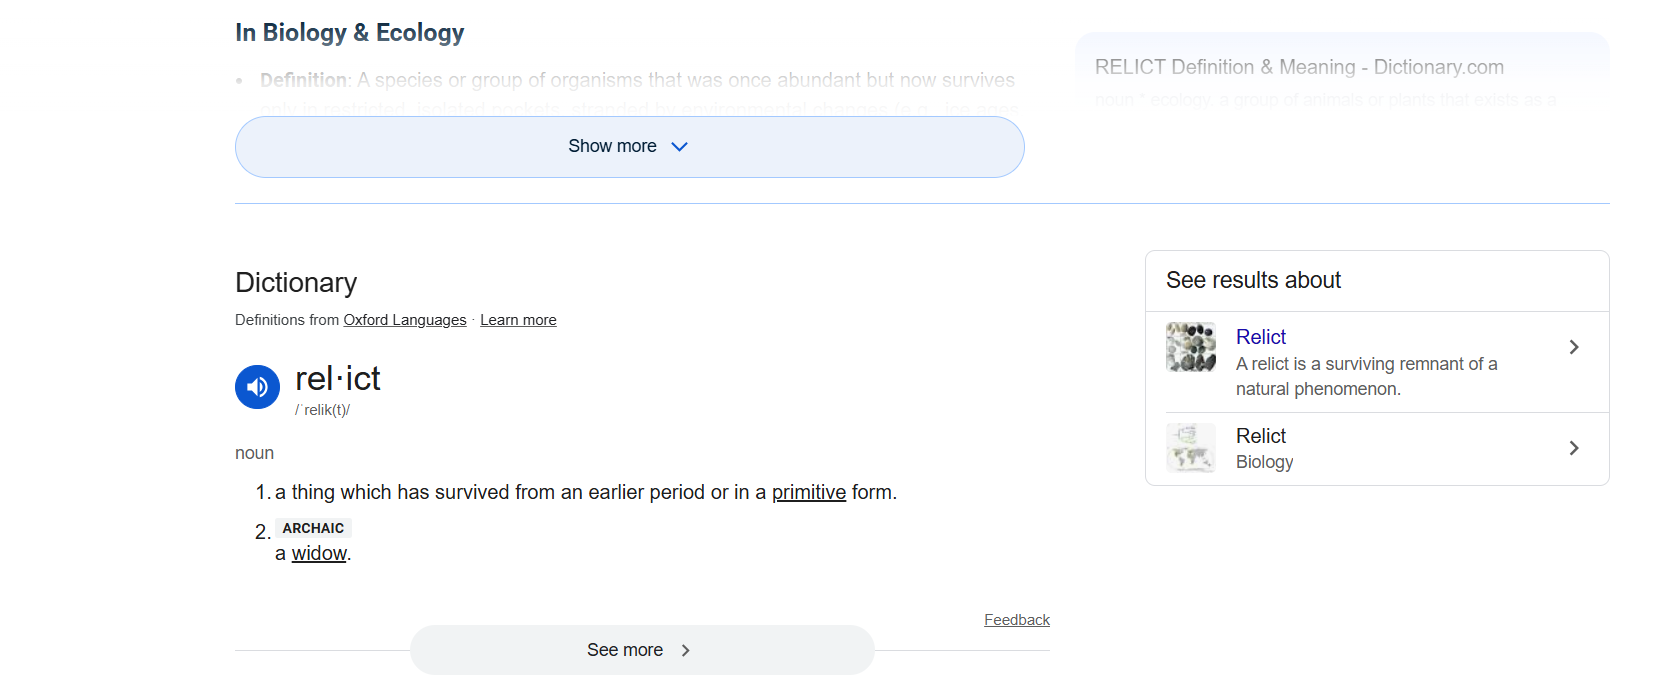Send feedback via the Feedback link
This screenshot has height=687, width=1680.
(x=1016, y=620)
